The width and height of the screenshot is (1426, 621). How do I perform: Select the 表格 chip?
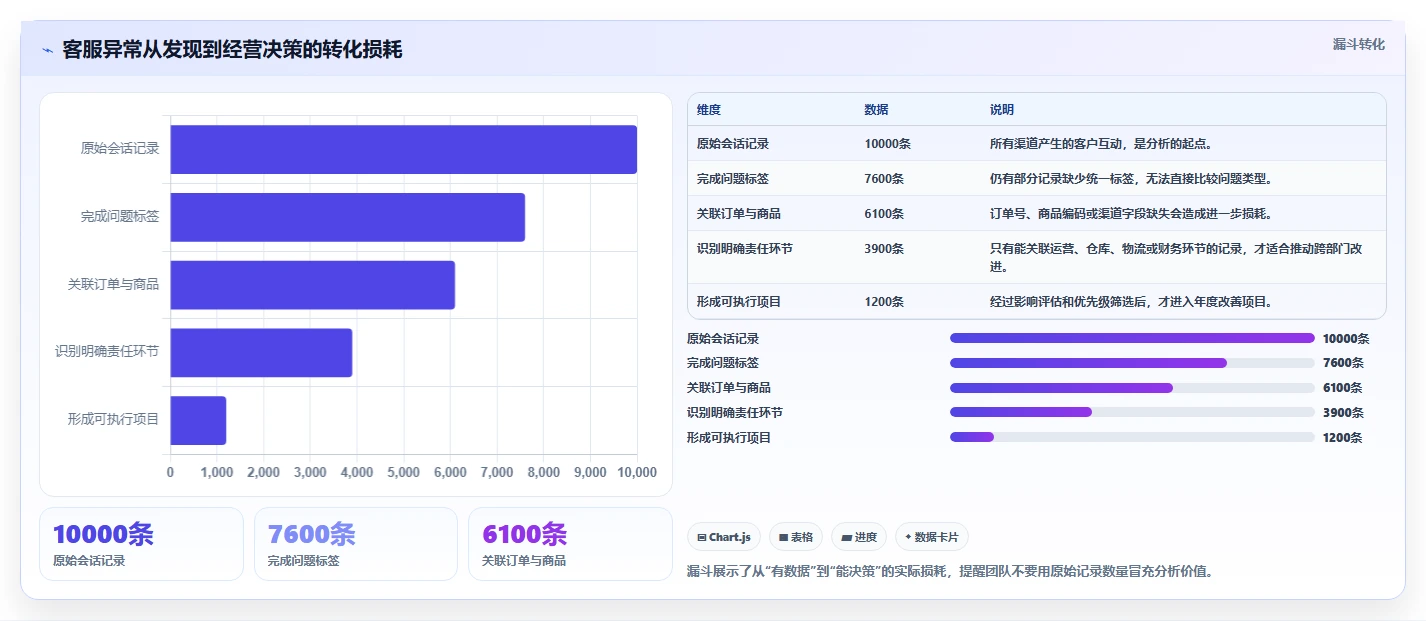[x=796, y=537]
